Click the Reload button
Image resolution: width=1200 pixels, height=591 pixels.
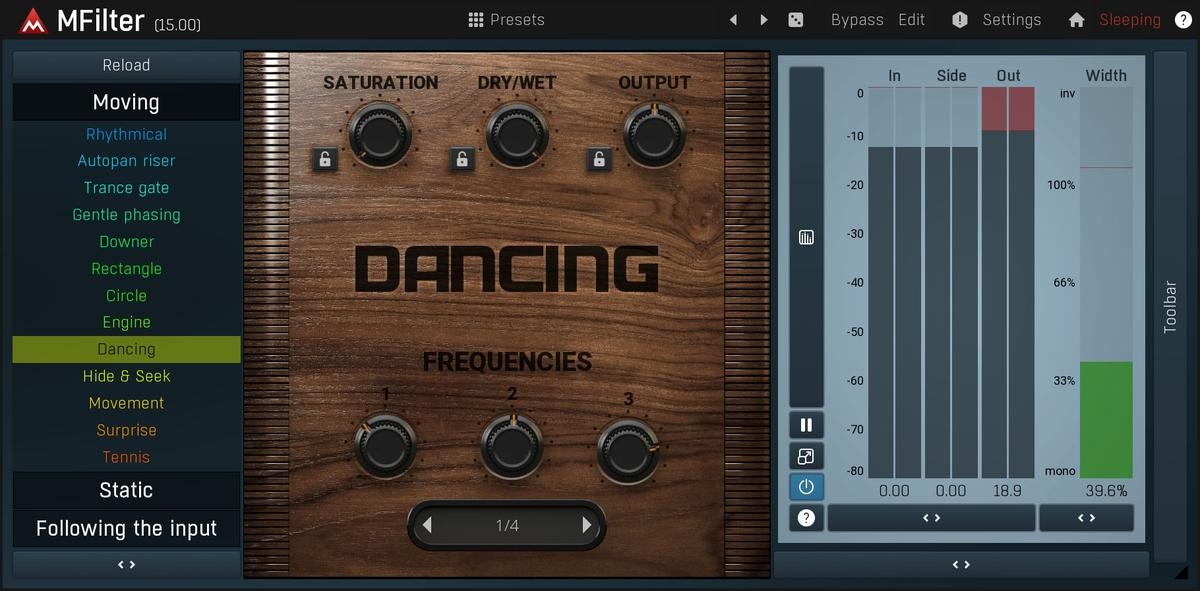click(126, 65)
